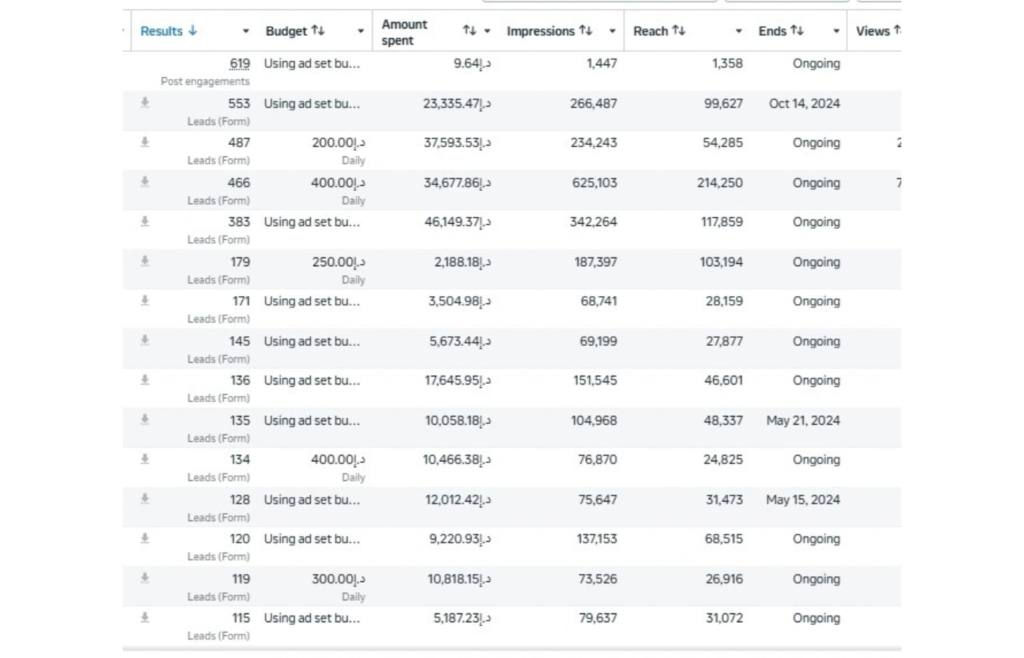Sort by the Budget column arrows icon

click(x=318, y=31)
